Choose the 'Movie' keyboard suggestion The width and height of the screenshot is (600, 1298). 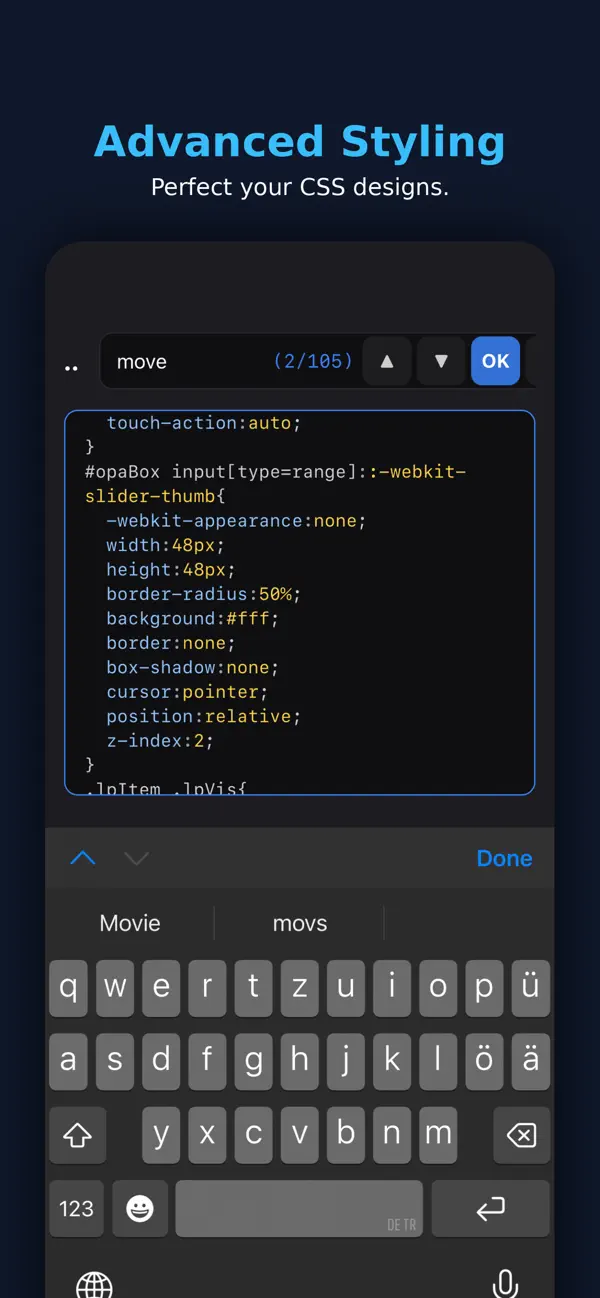tap(130, 923)
